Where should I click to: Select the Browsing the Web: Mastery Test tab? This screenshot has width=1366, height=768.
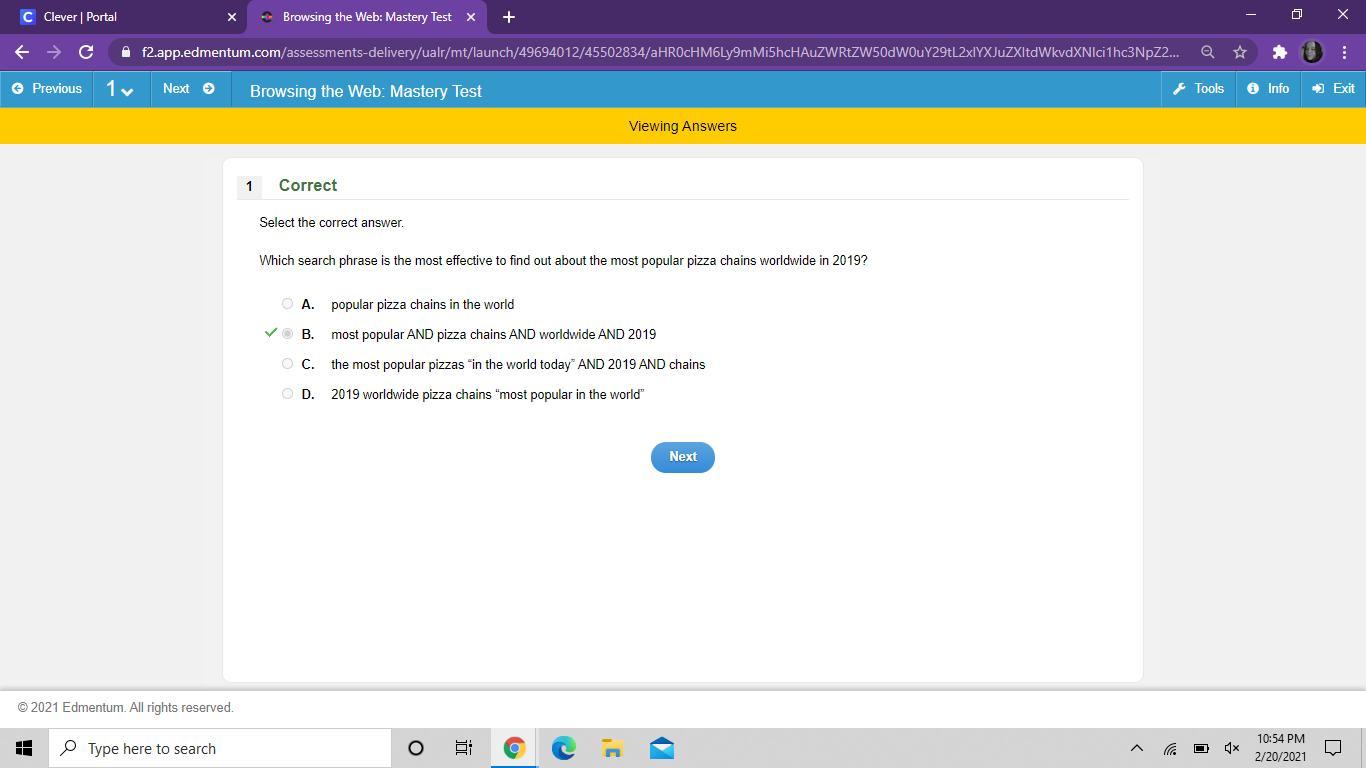(367, 17)
